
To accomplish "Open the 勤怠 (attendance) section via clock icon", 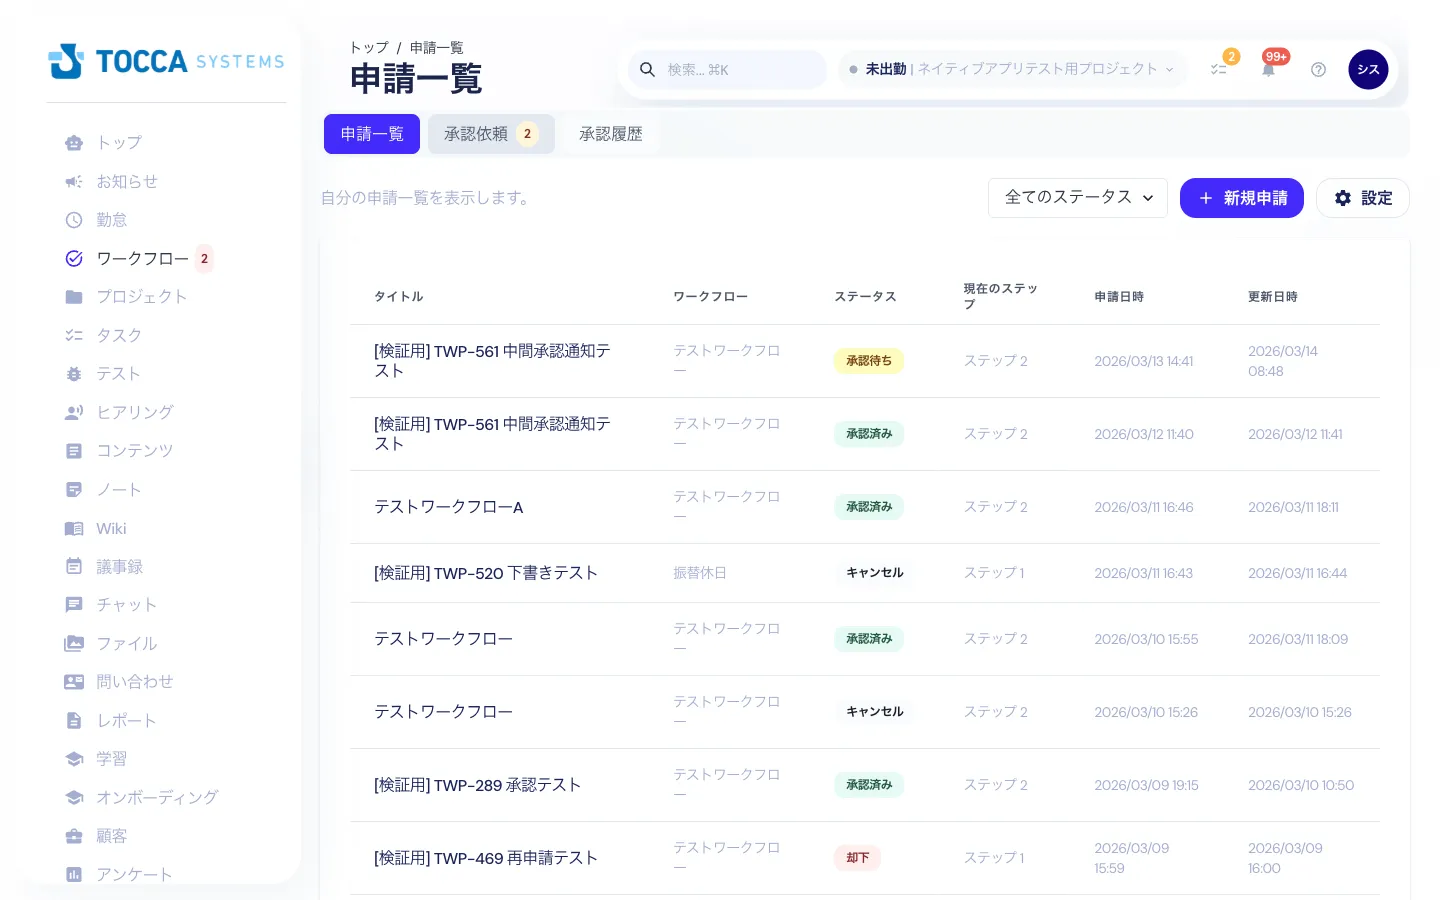I will click(74, 220).
